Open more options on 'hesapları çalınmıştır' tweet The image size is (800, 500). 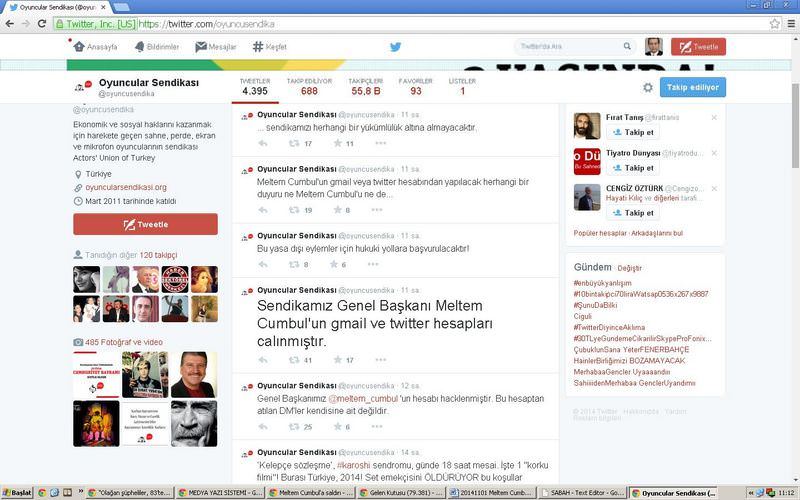381,360
